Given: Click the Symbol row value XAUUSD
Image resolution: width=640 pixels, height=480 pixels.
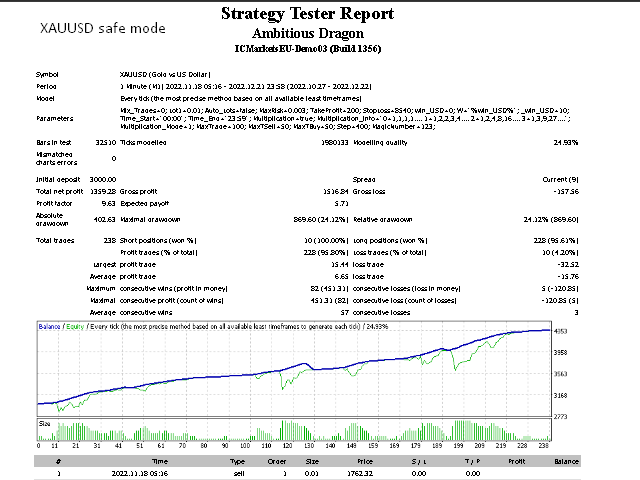Looking at the screenshot, I should pos(163,74).
